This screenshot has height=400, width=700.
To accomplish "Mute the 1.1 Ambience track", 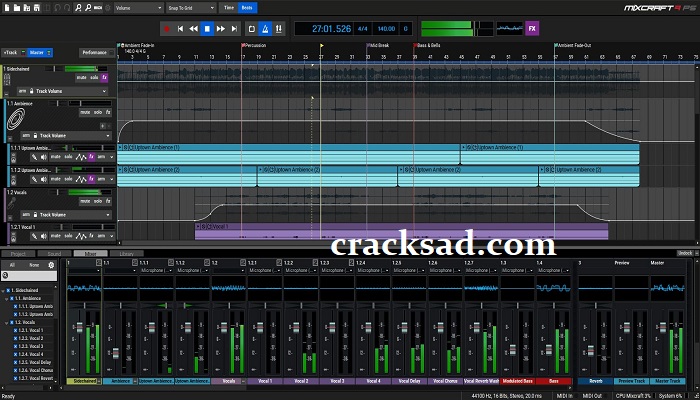I will [85, 112].
